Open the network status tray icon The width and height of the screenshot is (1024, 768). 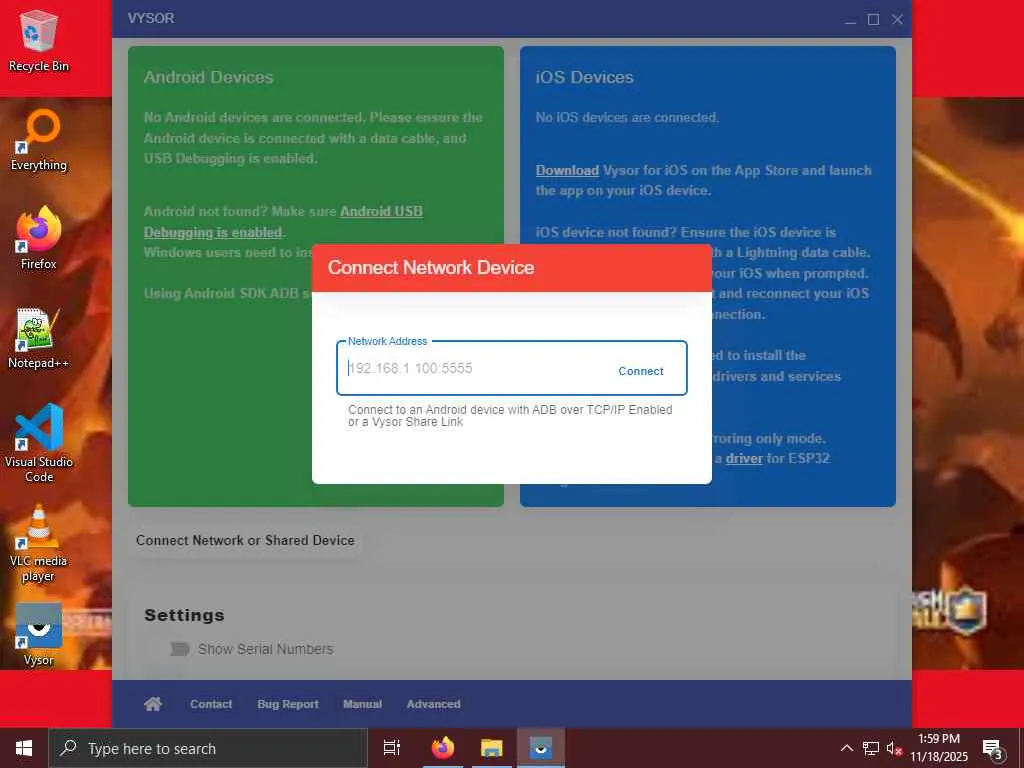pyautogui.click(x=871, y=748)
